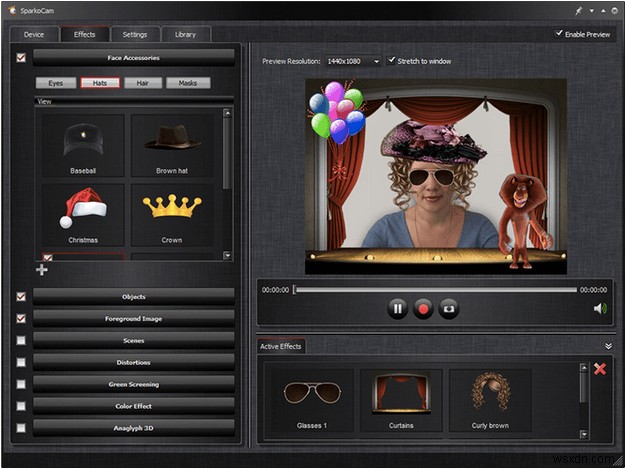This screenshot has height=469, width=626.
Task: Enable the Scenes effect checkbox
Action: (22, 340)
